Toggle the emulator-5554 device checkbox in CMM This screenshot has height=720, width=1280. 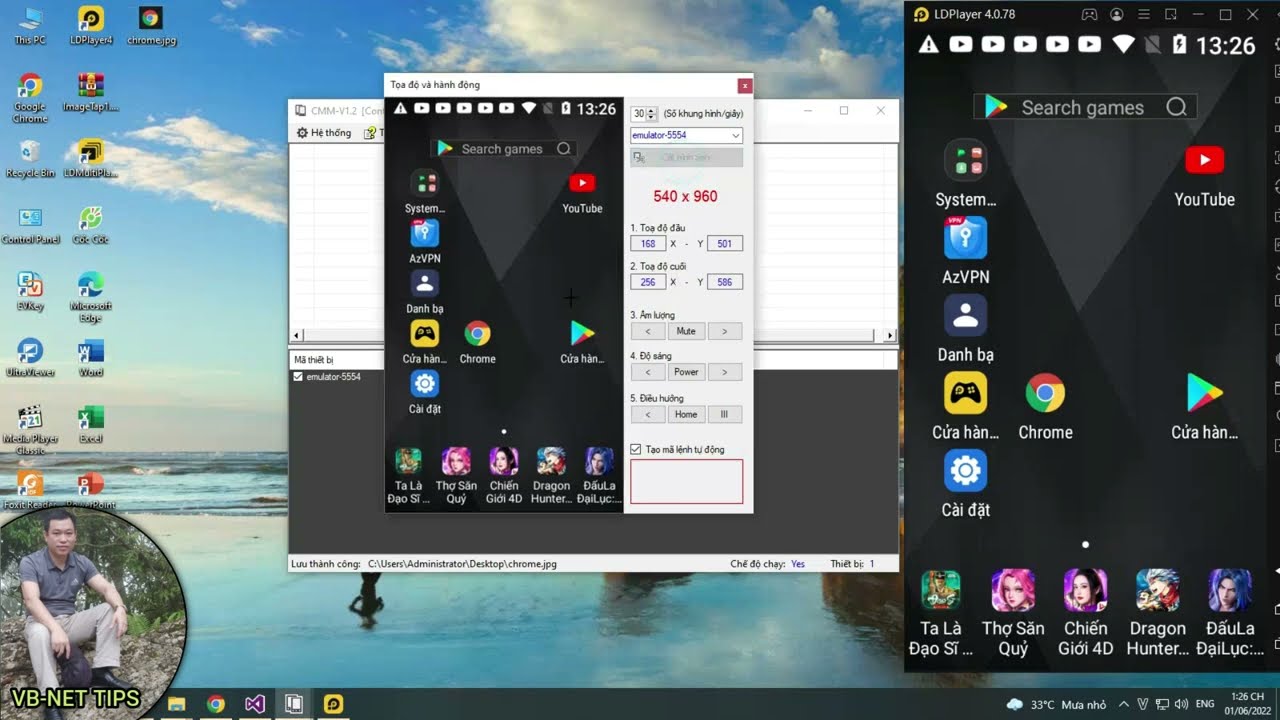tap(298, 377)
